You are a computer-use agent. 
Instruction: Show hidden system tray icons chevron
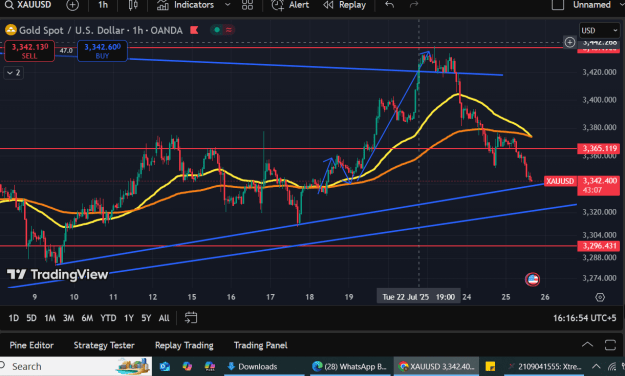pos(596,366)
